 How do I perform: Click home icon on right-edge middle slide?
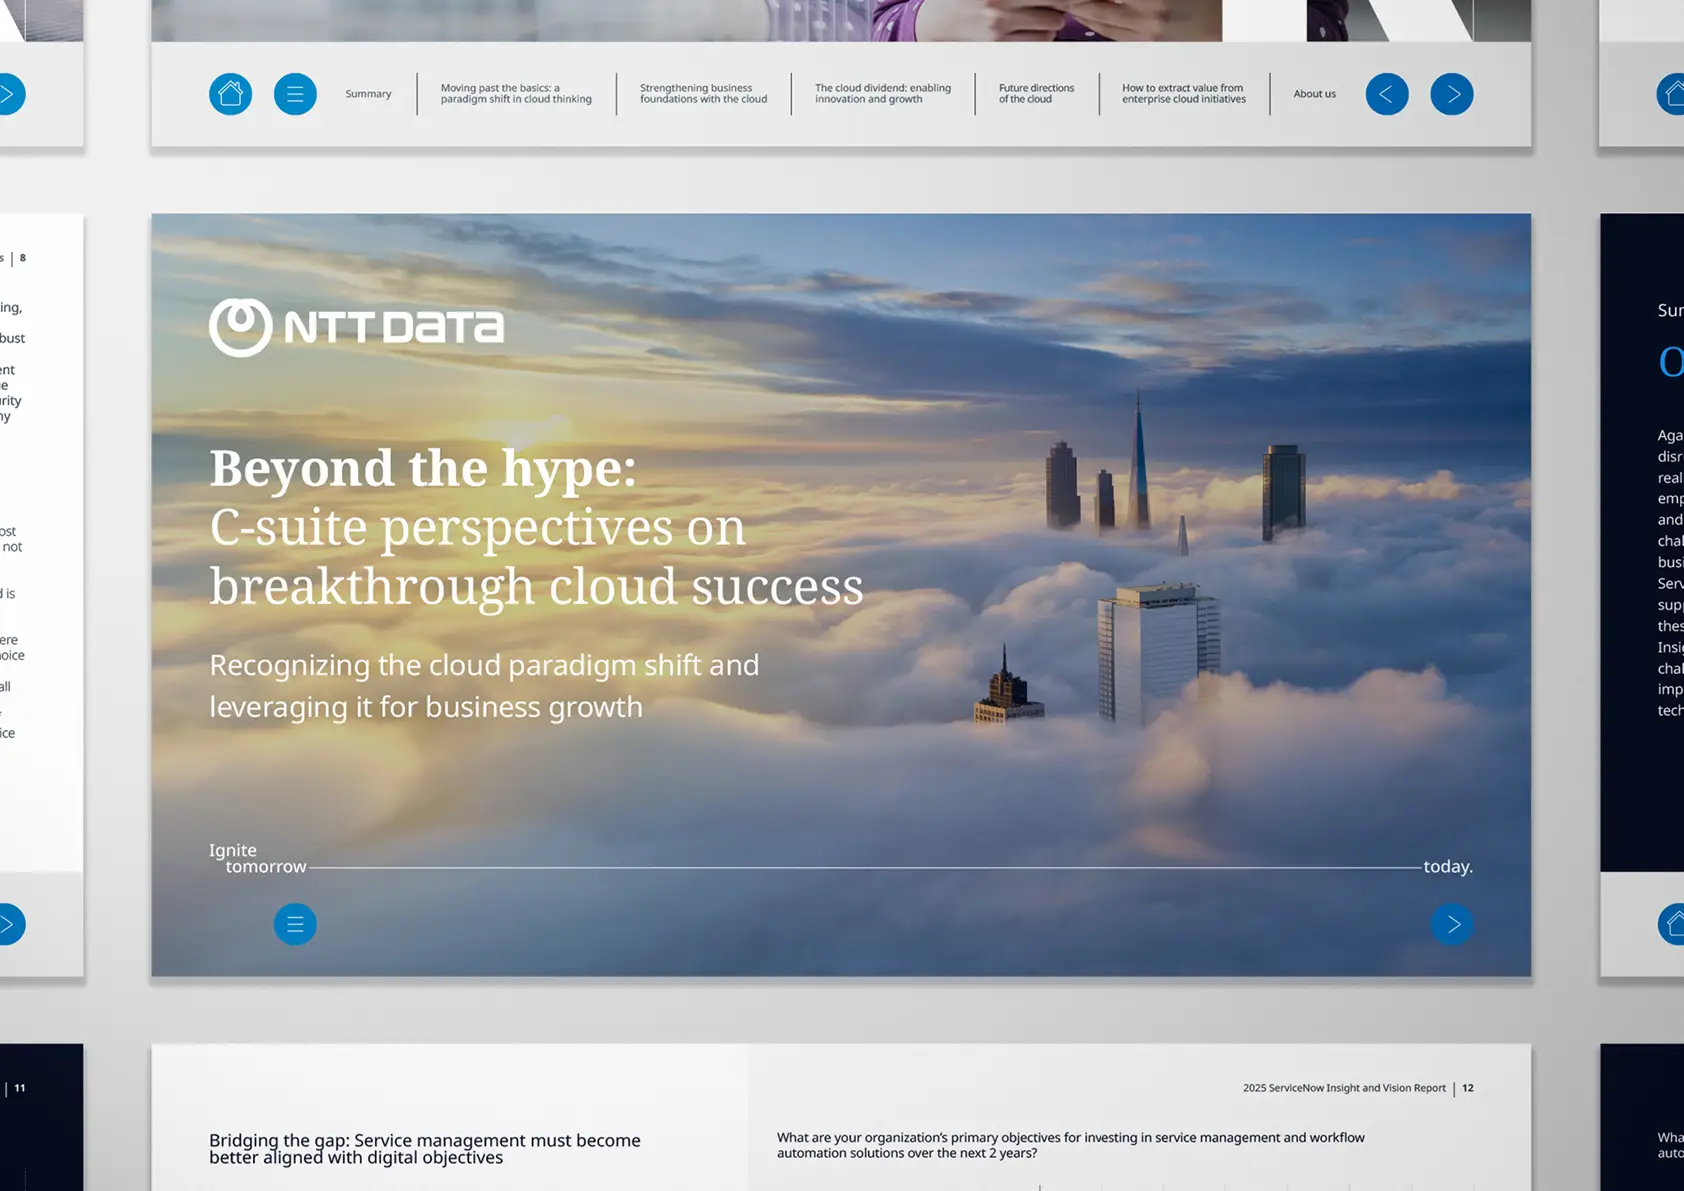pyautogui.click(x=1672, y=924)
